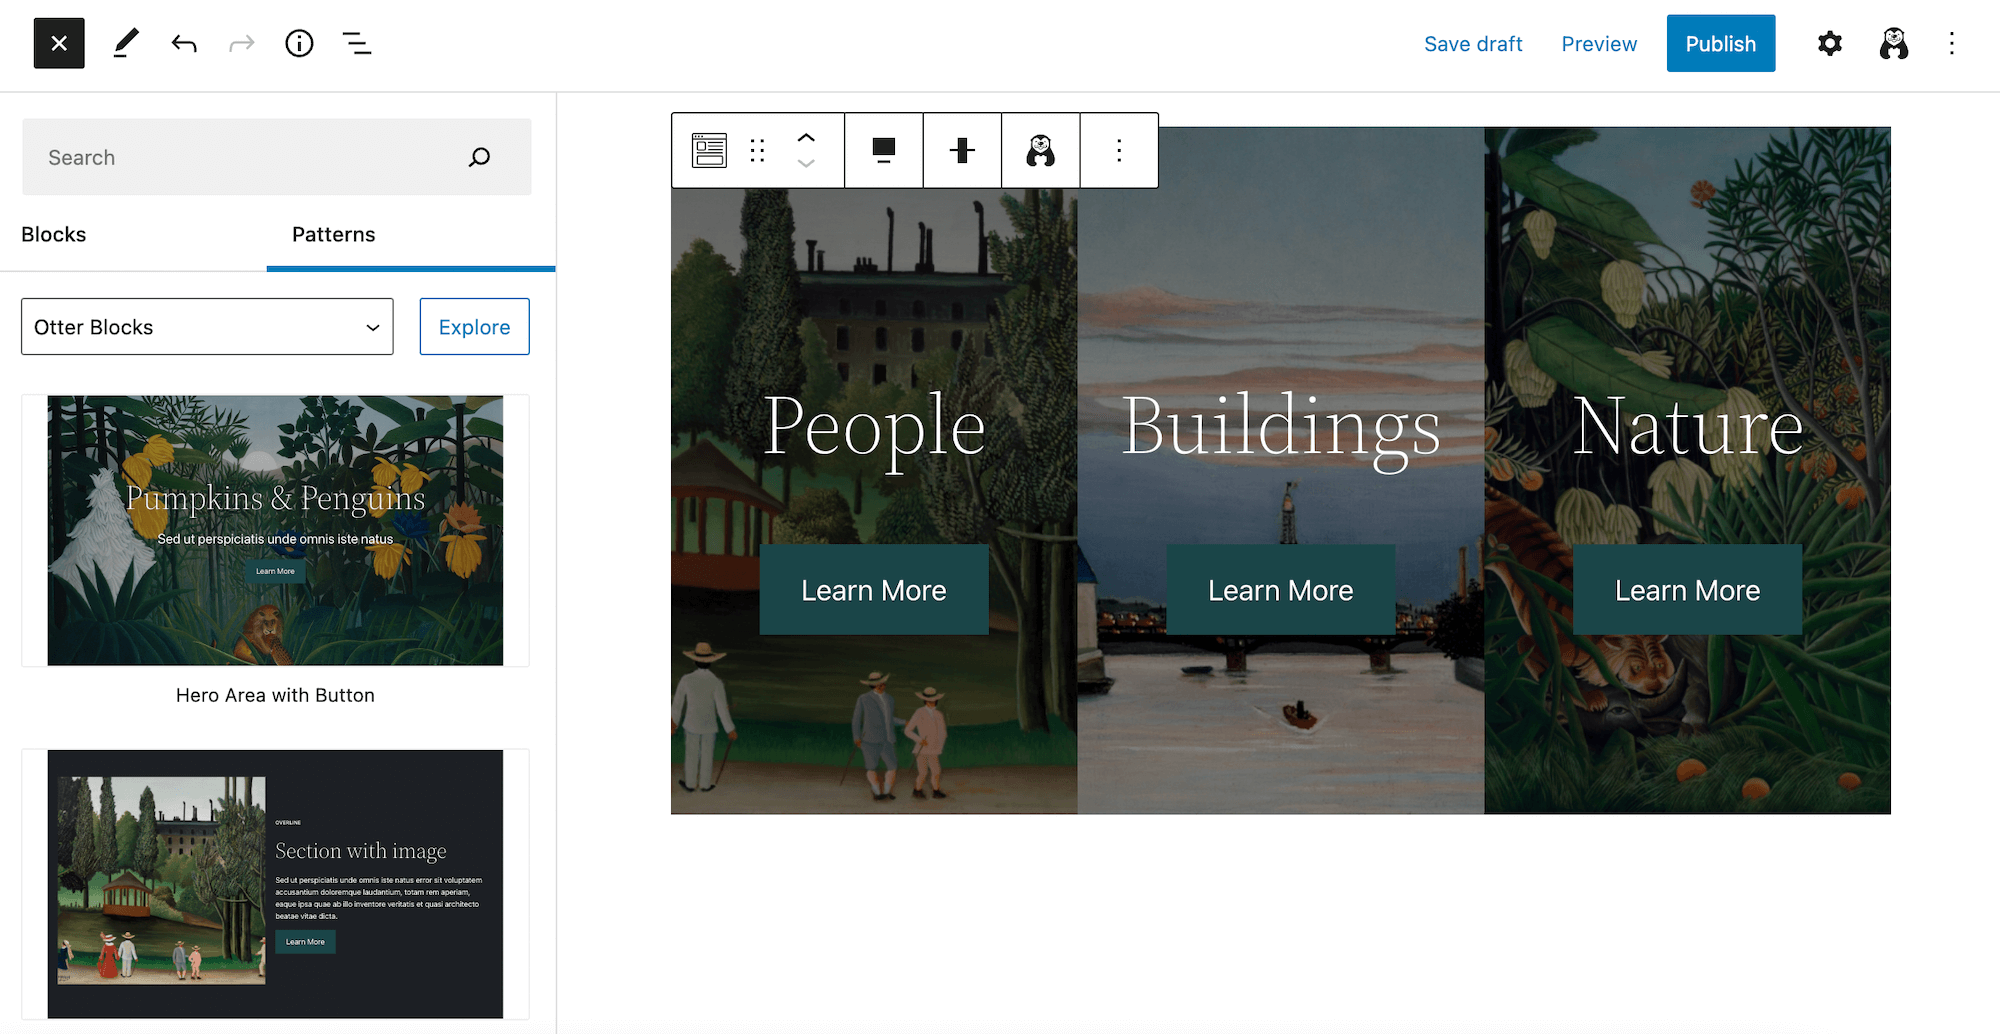The height and width of the screenshot is (1034, 2000).
Task: Click the Redo icon
Action: coord(241,43)
